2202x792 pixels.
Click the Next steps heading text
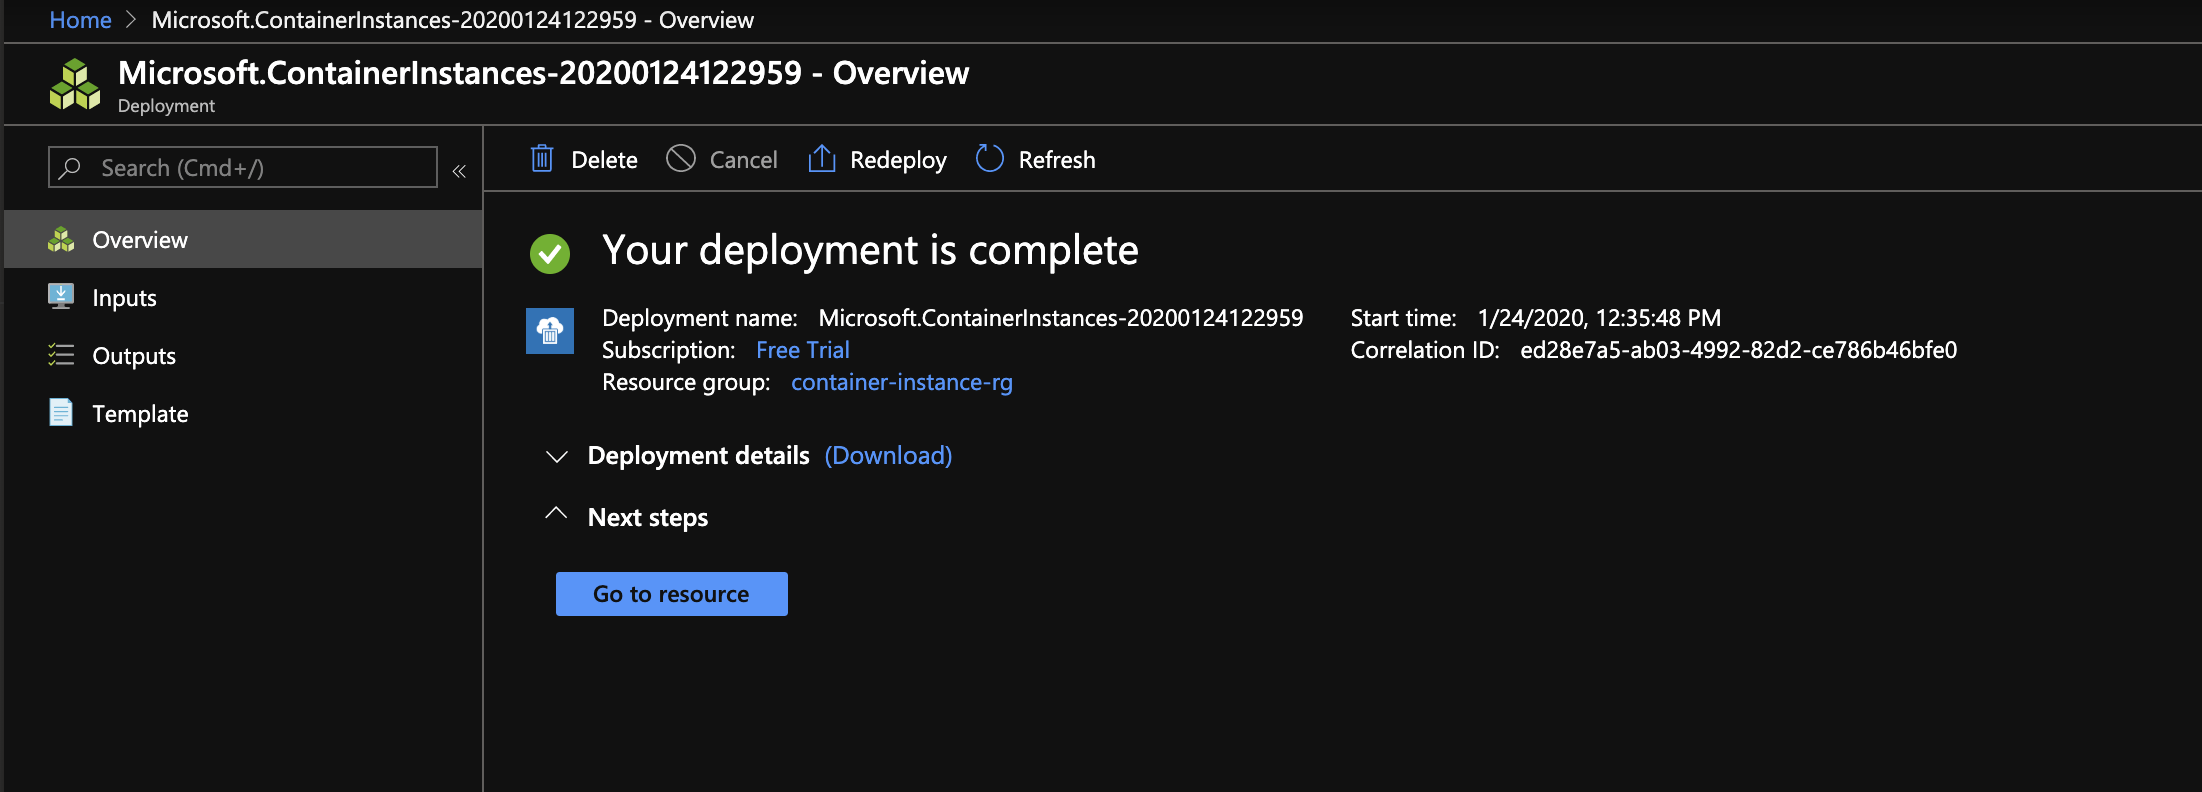click(x=648, y=517)
